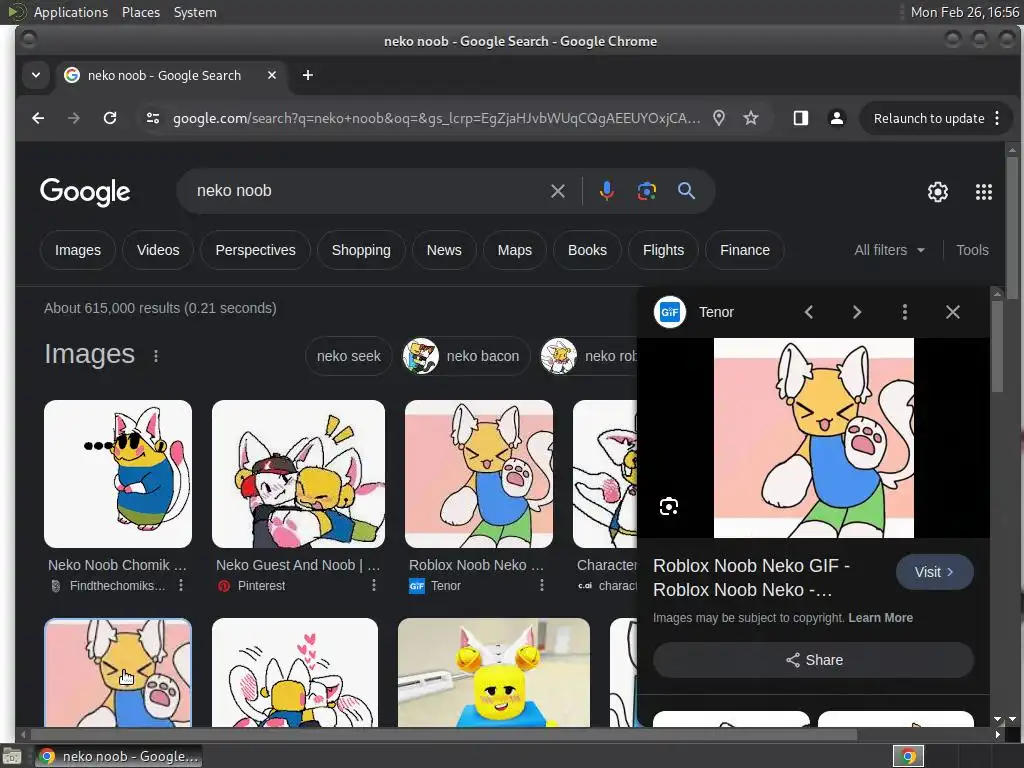1024x768 pixels.
Task: Open the 3D Roblox noob cat-ears thumbnail
Action: [494, 673]
